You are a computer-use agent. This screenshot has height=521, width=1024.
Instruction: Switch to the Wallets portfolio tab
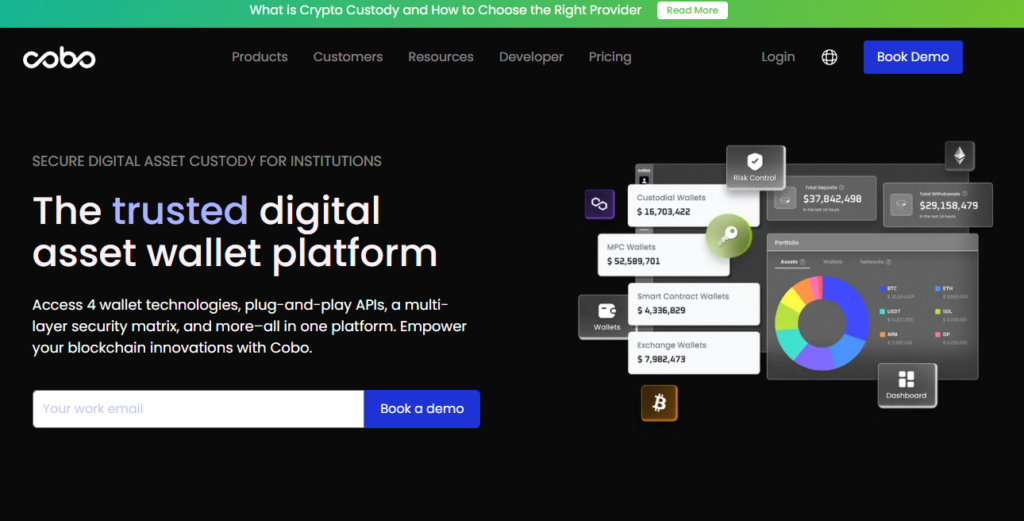point(833,262)
